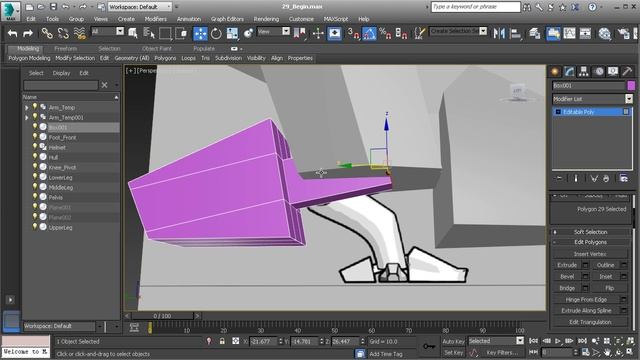Click the Key Filters button
Image resolution: width=640 pixels, height=360 pixels.
coord(502,352)
